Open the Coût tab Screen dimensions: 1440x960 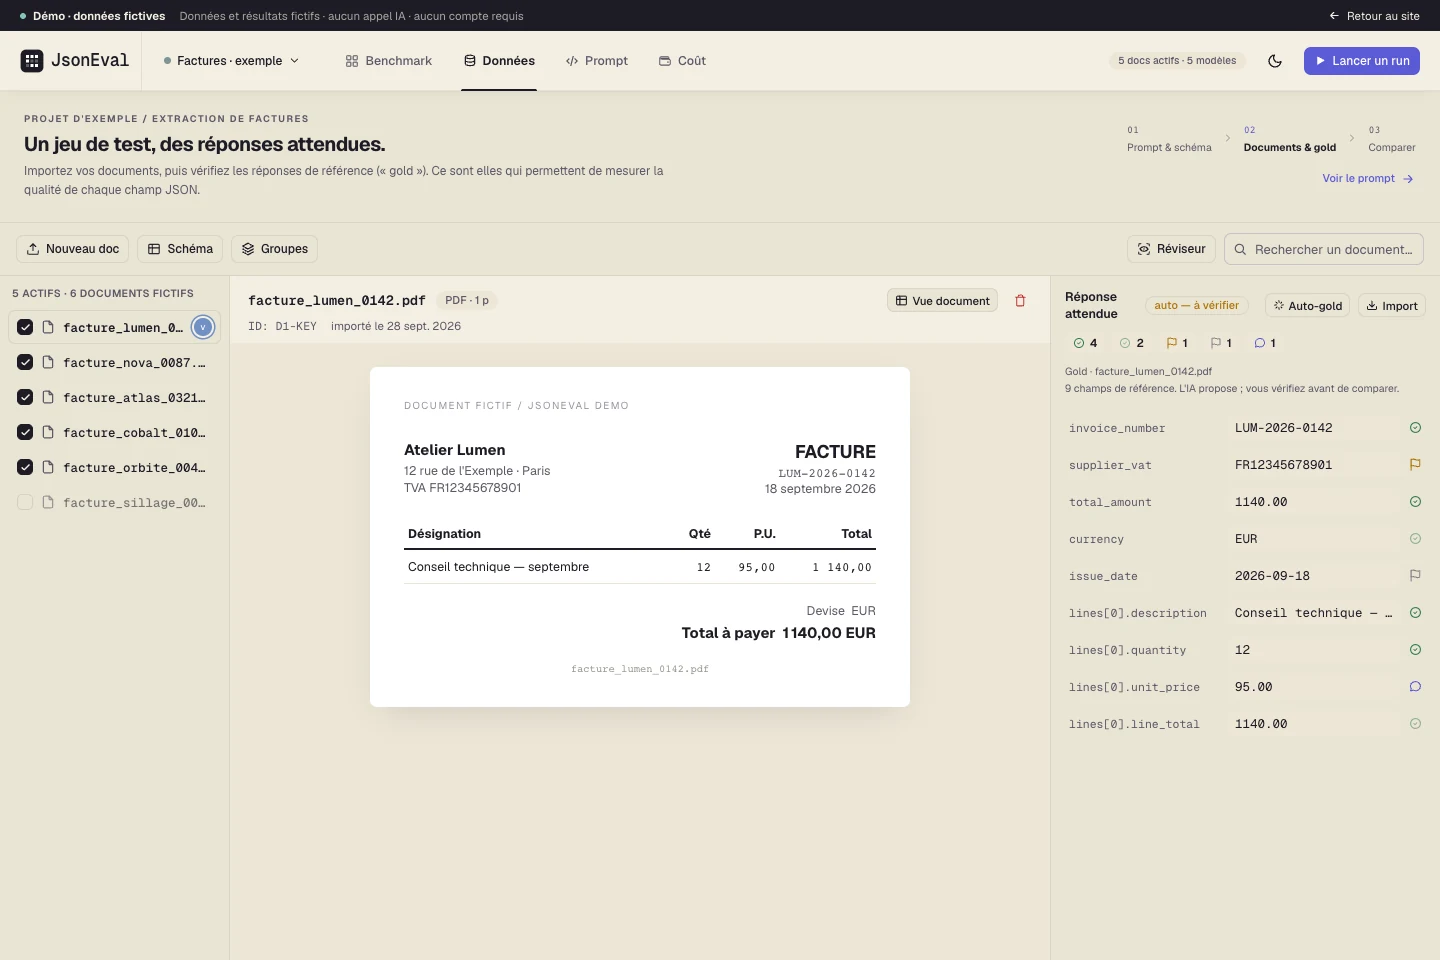682,61
